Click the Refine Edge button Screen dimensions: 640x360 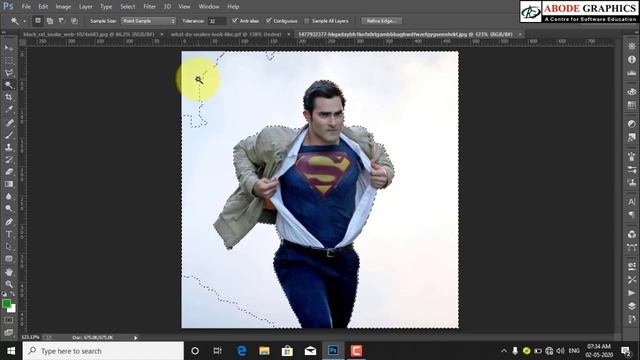(x=381, y=21)
